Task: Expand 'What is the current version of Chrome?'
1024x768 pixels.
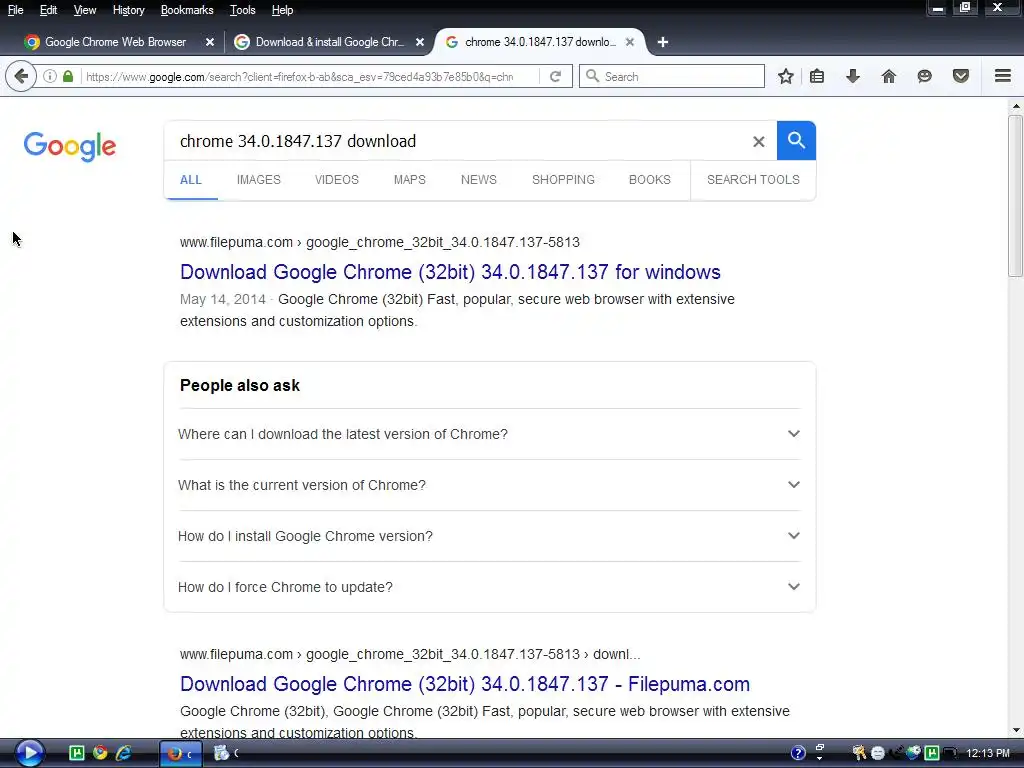Action: tap(489, 485)
